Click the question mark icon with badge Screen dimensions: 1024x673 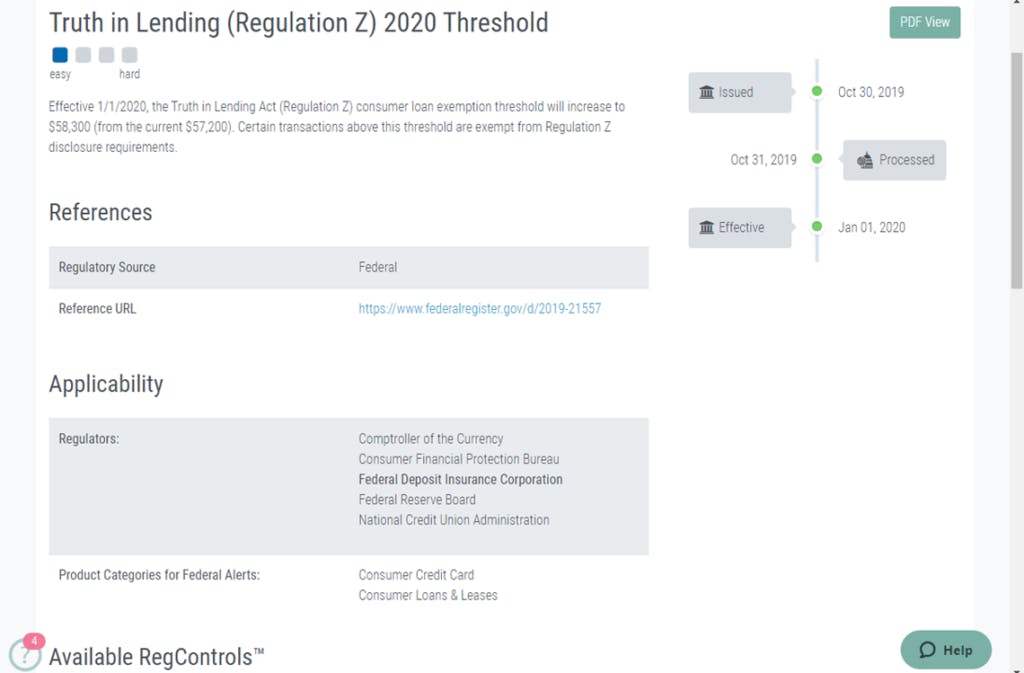point(24,653)
